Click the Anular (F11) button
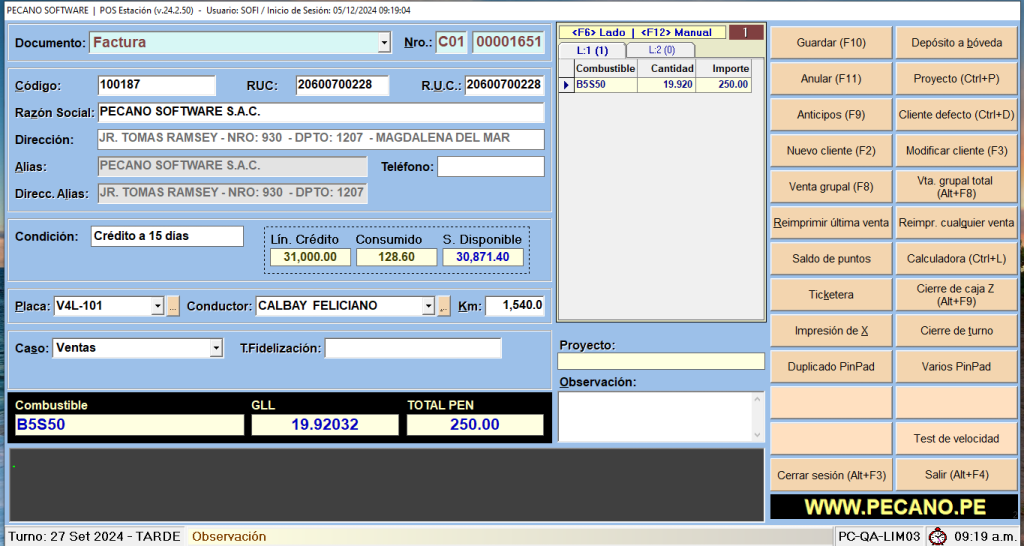Screen dimensions: 1024x546 click(830, 79)
